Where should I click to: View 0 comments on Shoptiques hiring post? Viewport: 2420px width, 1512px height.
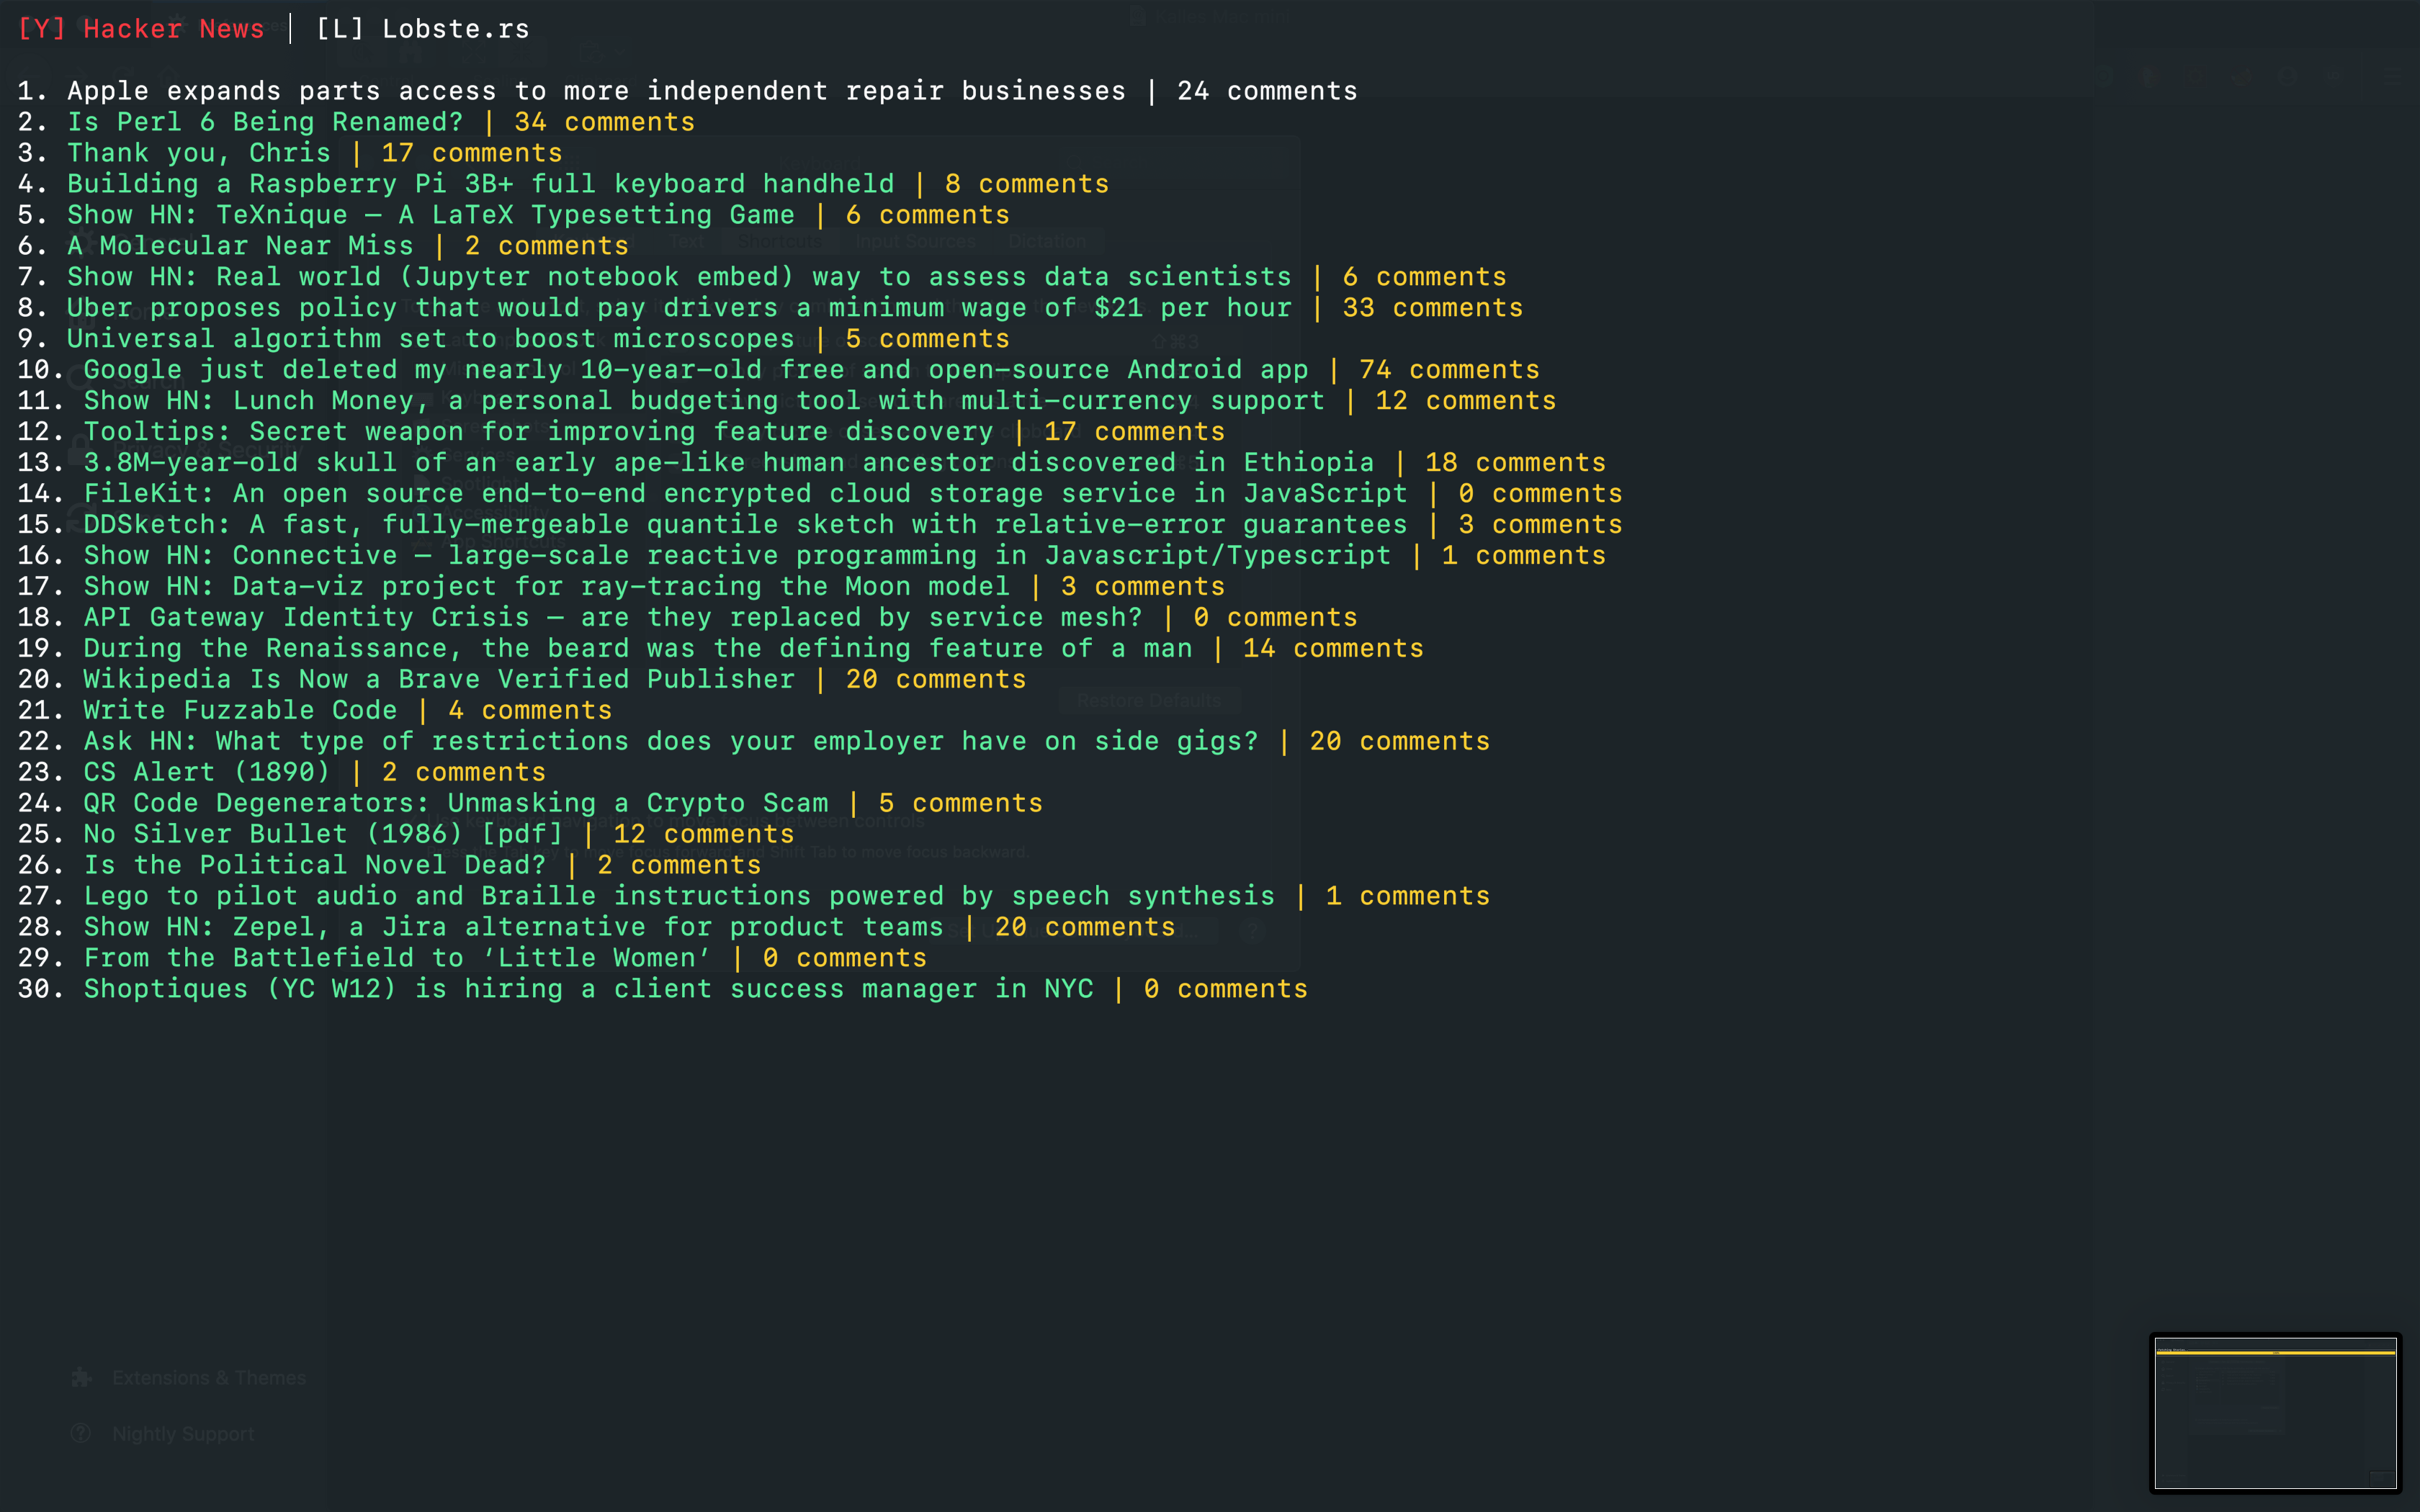coord(1226,990)
